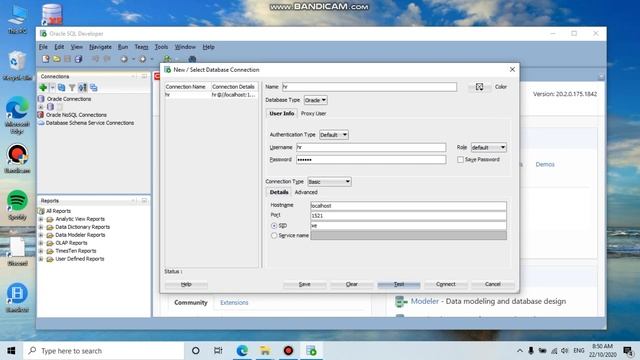Open Recycle Bin desktop icon
Screen dimensions: 640x360
(x=17, y=66)
